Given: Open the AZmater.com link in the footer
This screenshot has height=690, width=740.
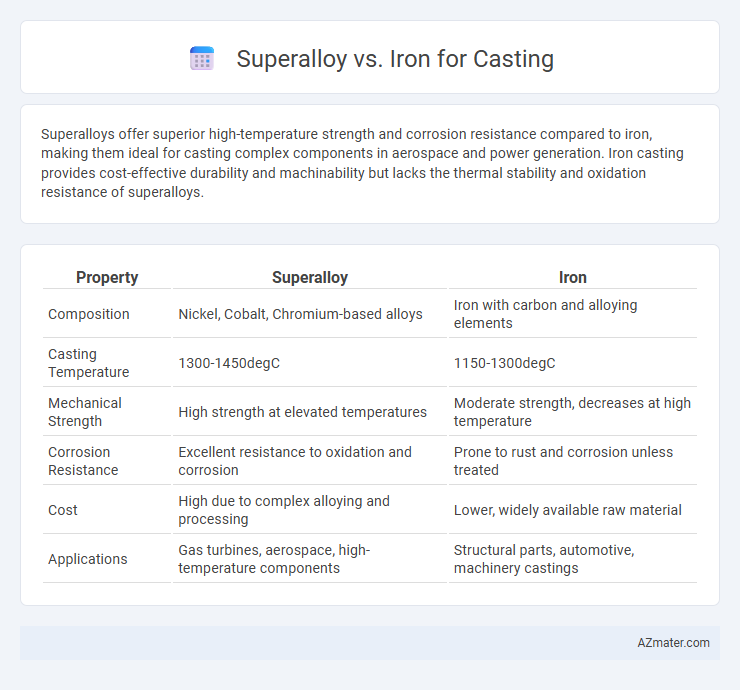Looking at the screenshot, I should coord(673,642).
